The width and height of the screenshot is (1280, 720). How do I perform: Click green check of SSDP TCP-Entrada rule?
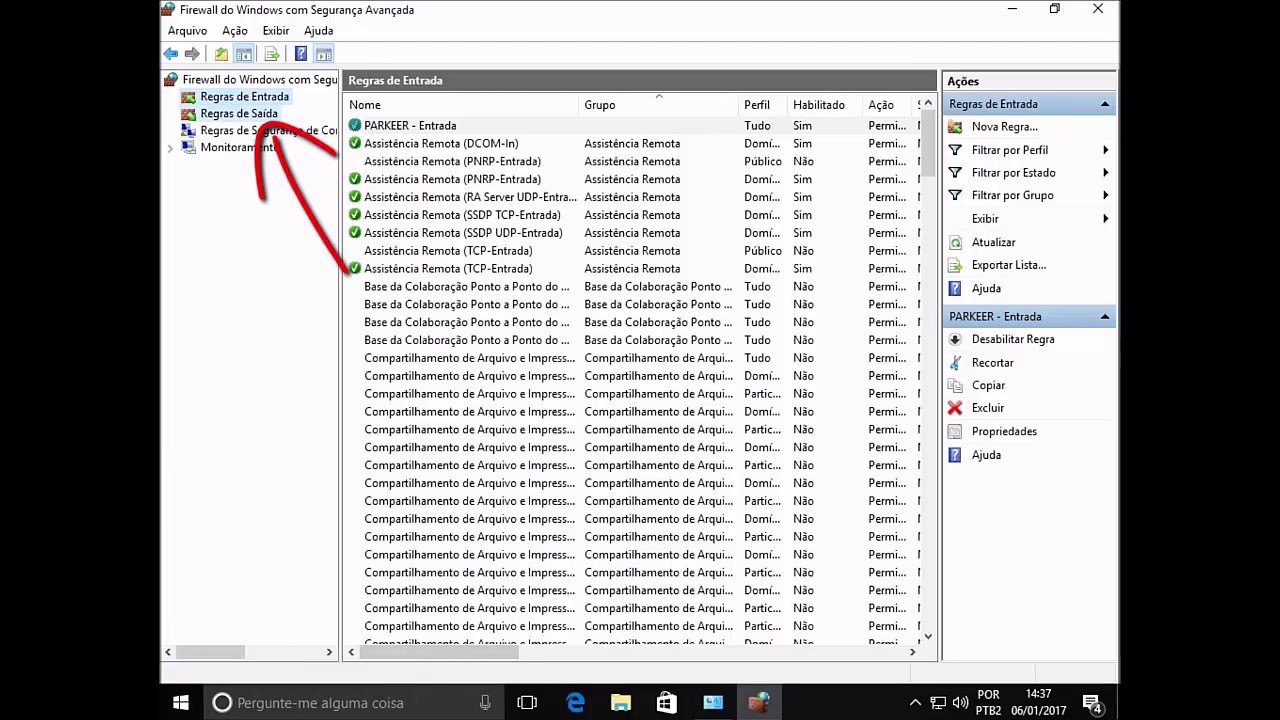[355, 215]
